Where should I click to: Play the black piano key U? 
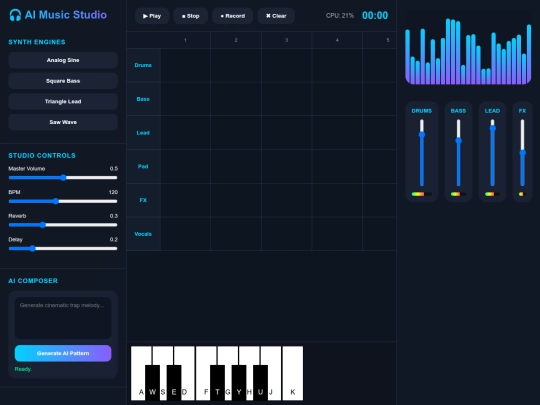(x=260, y=382)
